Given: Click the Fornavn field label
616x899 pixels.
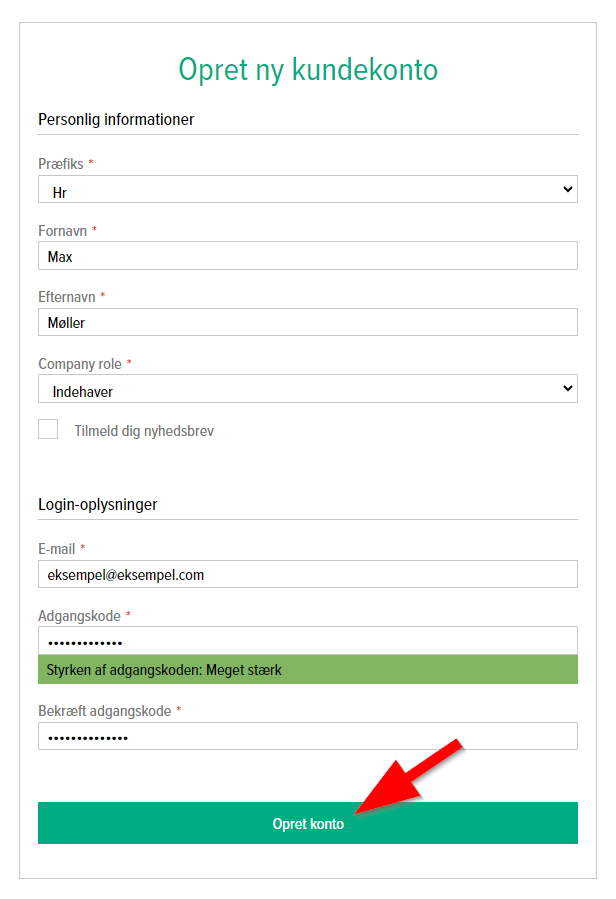Looking at the screenshot, I should coord(62,231).
